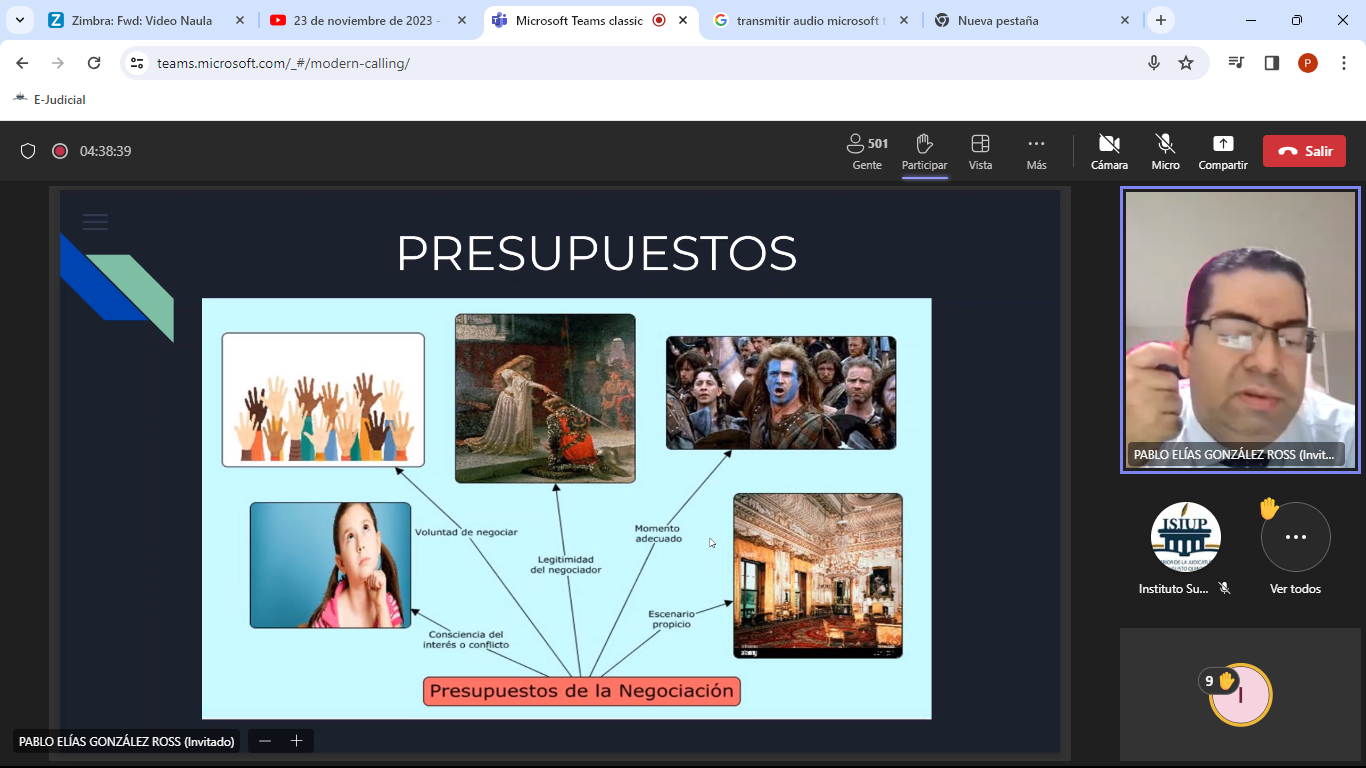Click the raised-hands count badge
Viewport: 1366px width, 768px height.
1220,681
